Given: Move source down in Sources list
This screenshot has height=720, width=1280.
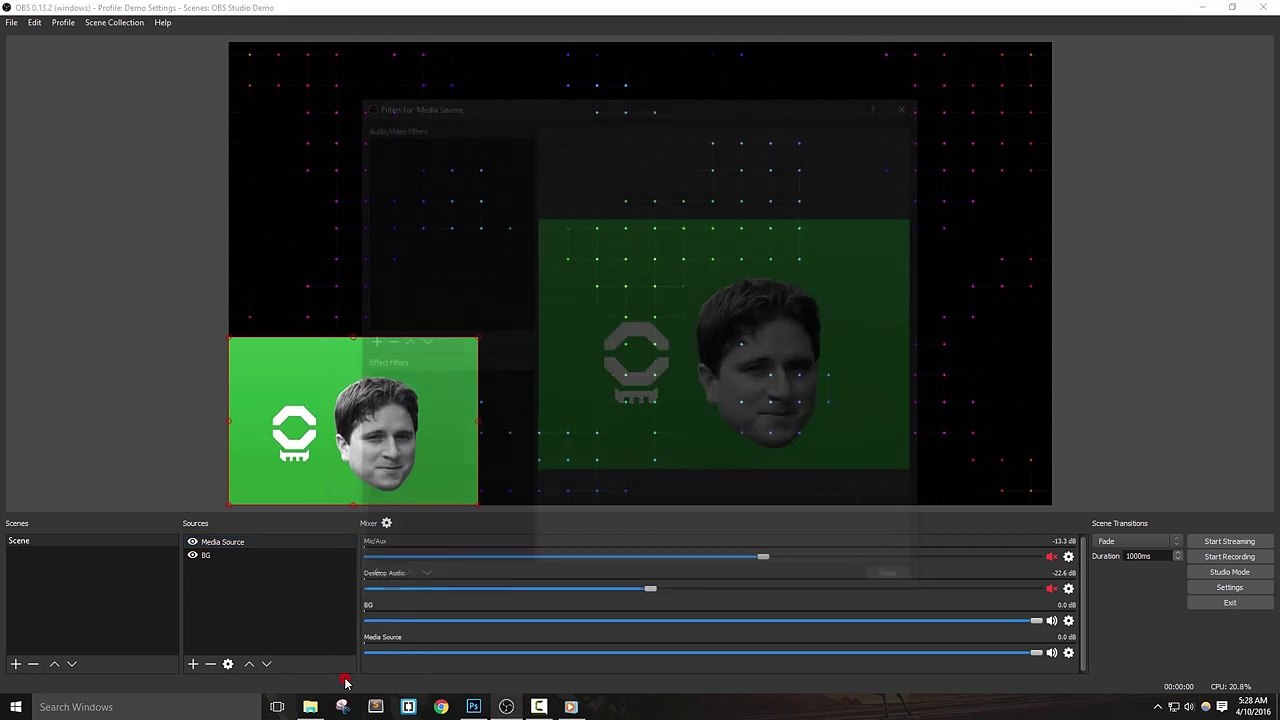Looking at the screenshot, I should pos(267,664).
